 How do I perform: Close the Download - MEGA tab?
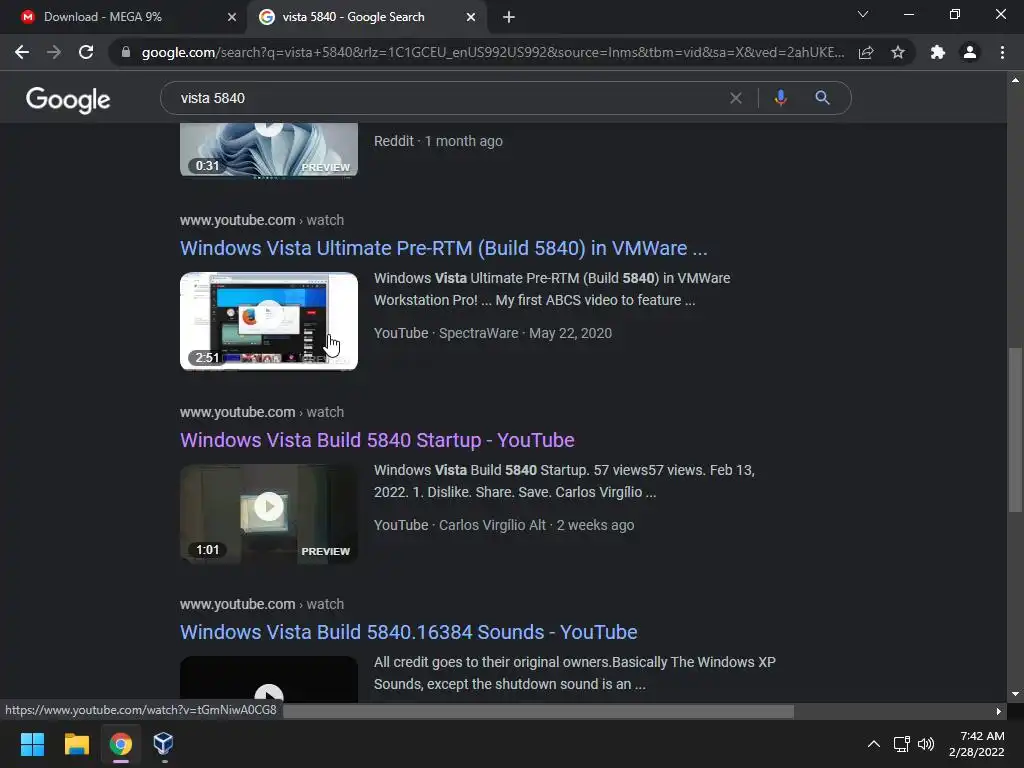(x=232, y=17)
